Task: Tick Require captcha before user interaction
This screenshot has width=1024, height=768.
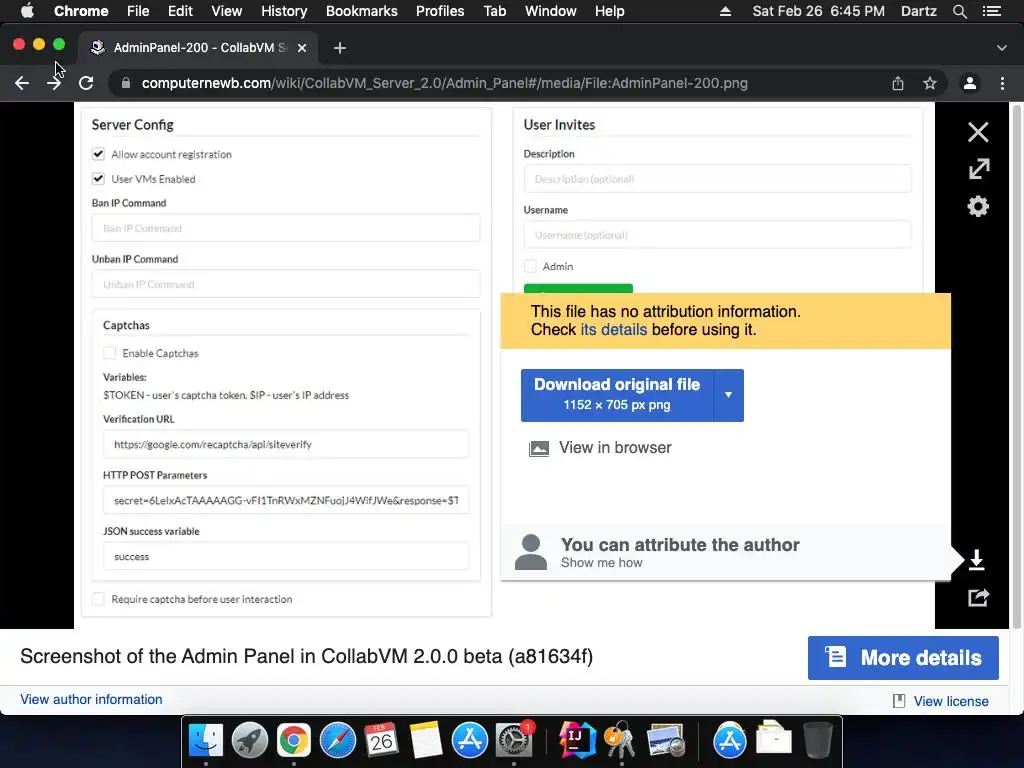Action: pyautogui.click(x=98, y=599)
